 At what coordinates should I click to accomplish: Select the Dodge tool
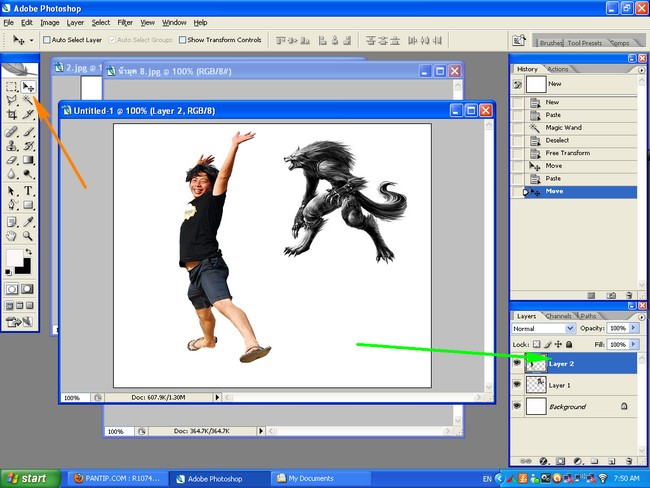[28, 174]
